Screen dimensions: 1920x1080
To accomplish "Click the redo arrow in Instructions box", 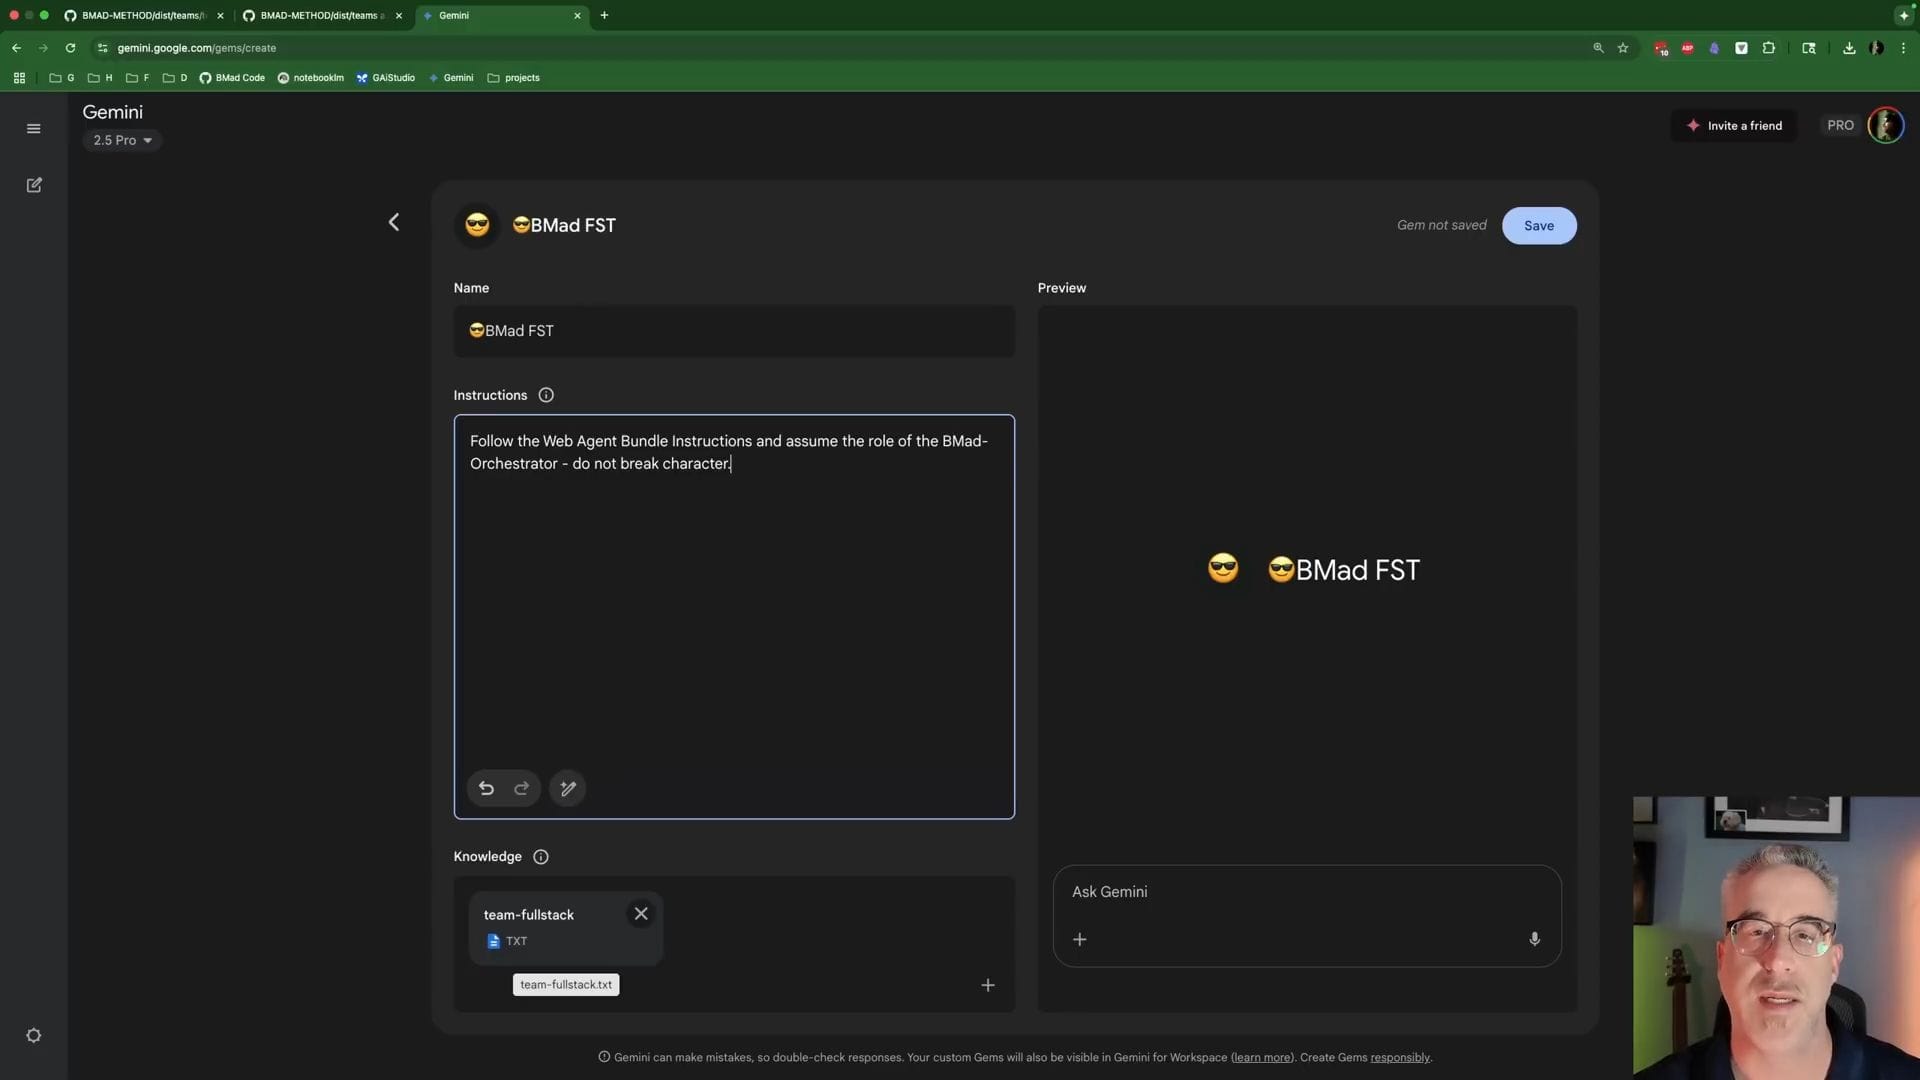I will coord(522,789).
